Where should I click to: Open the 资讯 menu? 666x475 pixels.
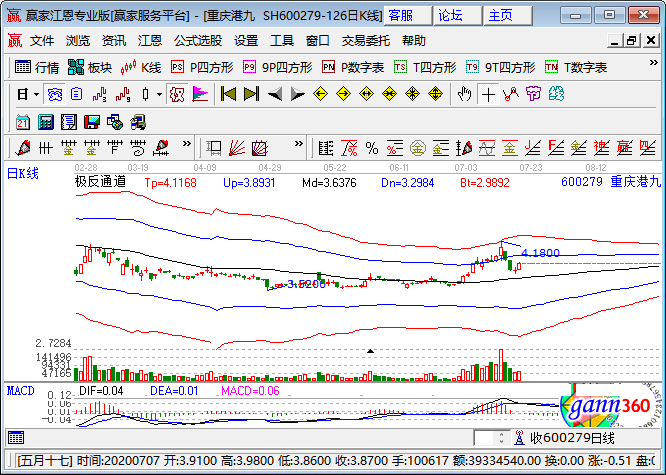point(114,41)
